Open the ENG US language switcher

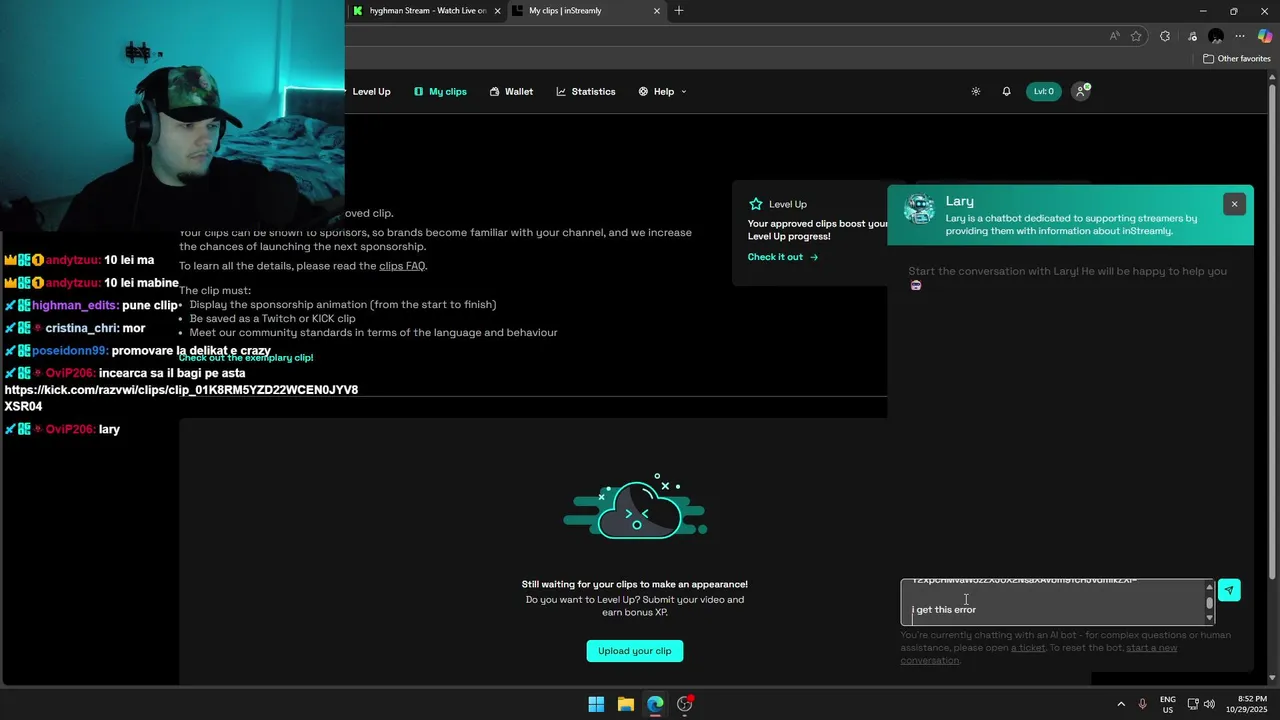pyautogui.click(x=1168, y=704)
